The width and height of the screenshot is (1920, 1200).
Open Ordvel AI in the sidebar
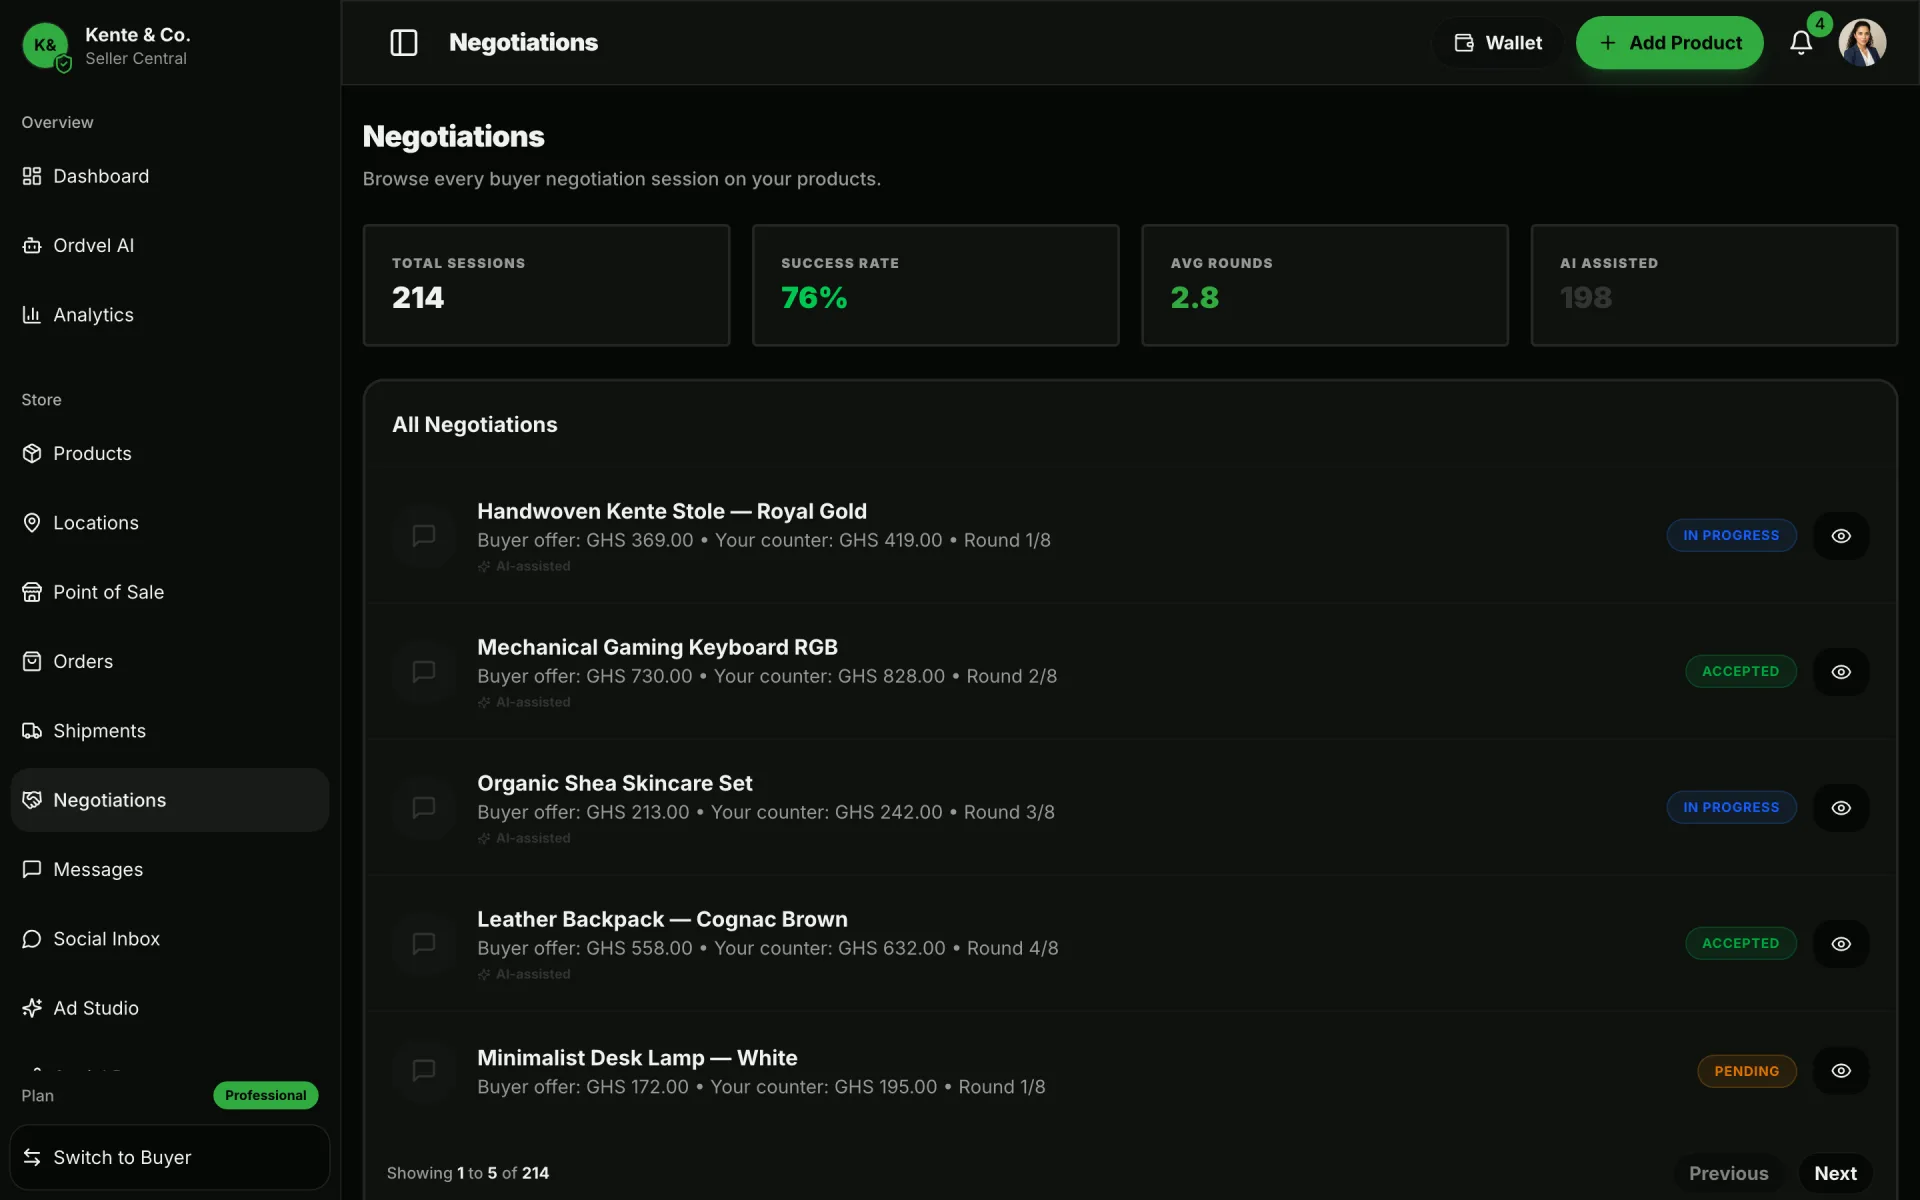[x=170, y=245]
